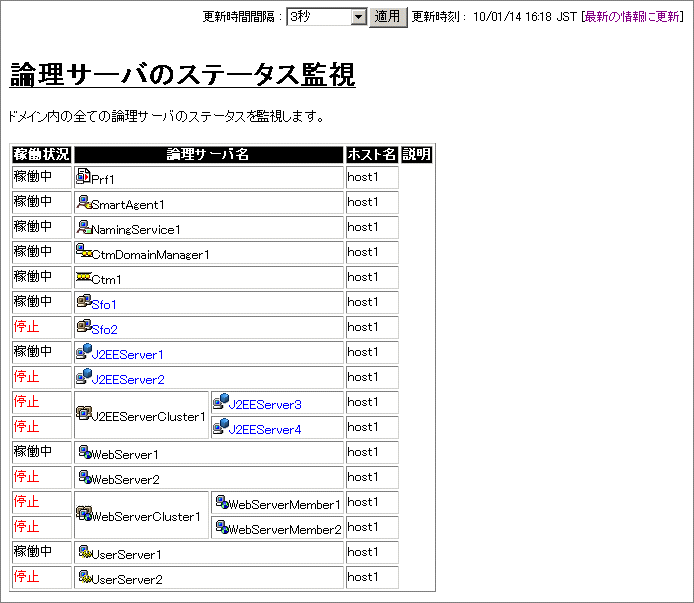694x603 pixels.
Task: Click the UserServer2 icon
Action: [x=85, y=577]
